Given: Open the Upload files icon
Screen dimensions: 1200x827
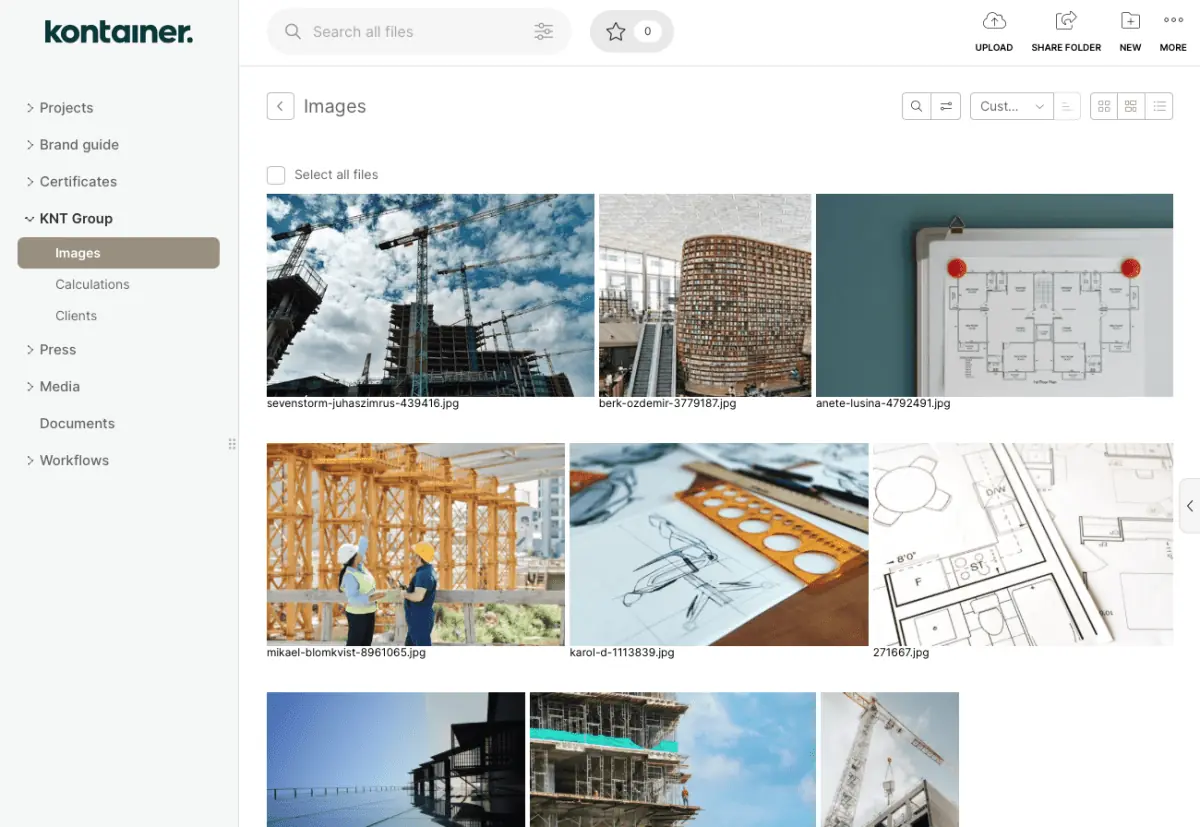Looking at the screenshot, I should (x=993, y=28).
